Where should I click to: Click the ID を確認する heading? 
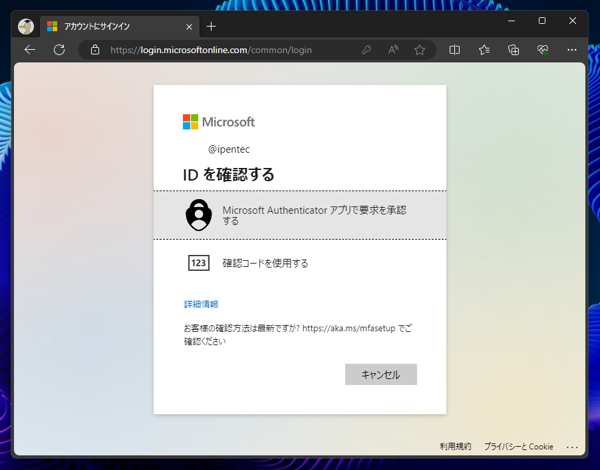pos(228,175)
